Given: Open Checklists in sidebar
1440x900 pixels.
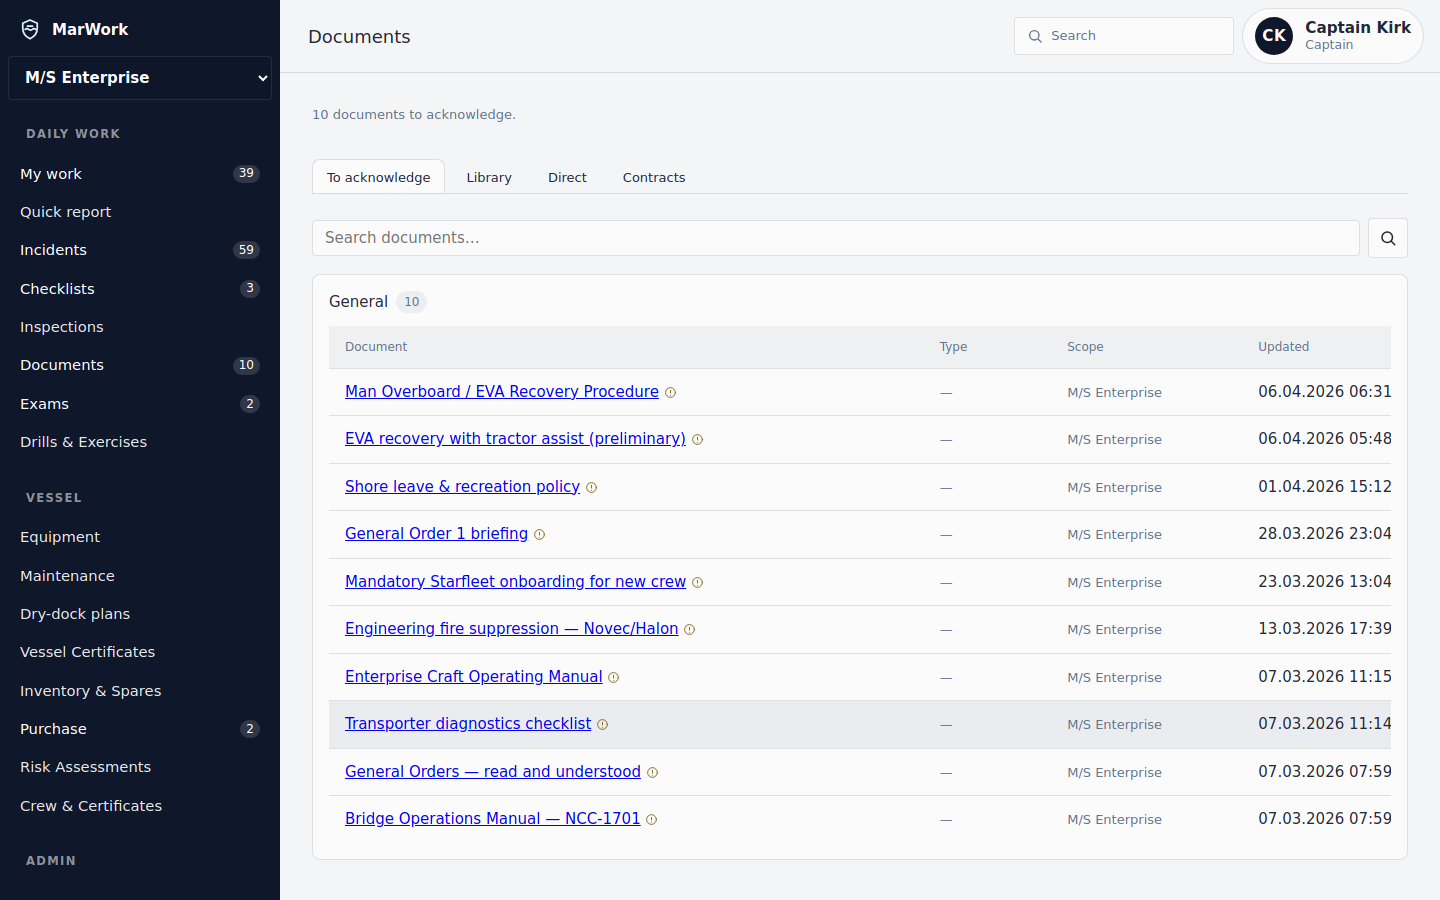Looking at the screenshot, I should click(140, 289).
